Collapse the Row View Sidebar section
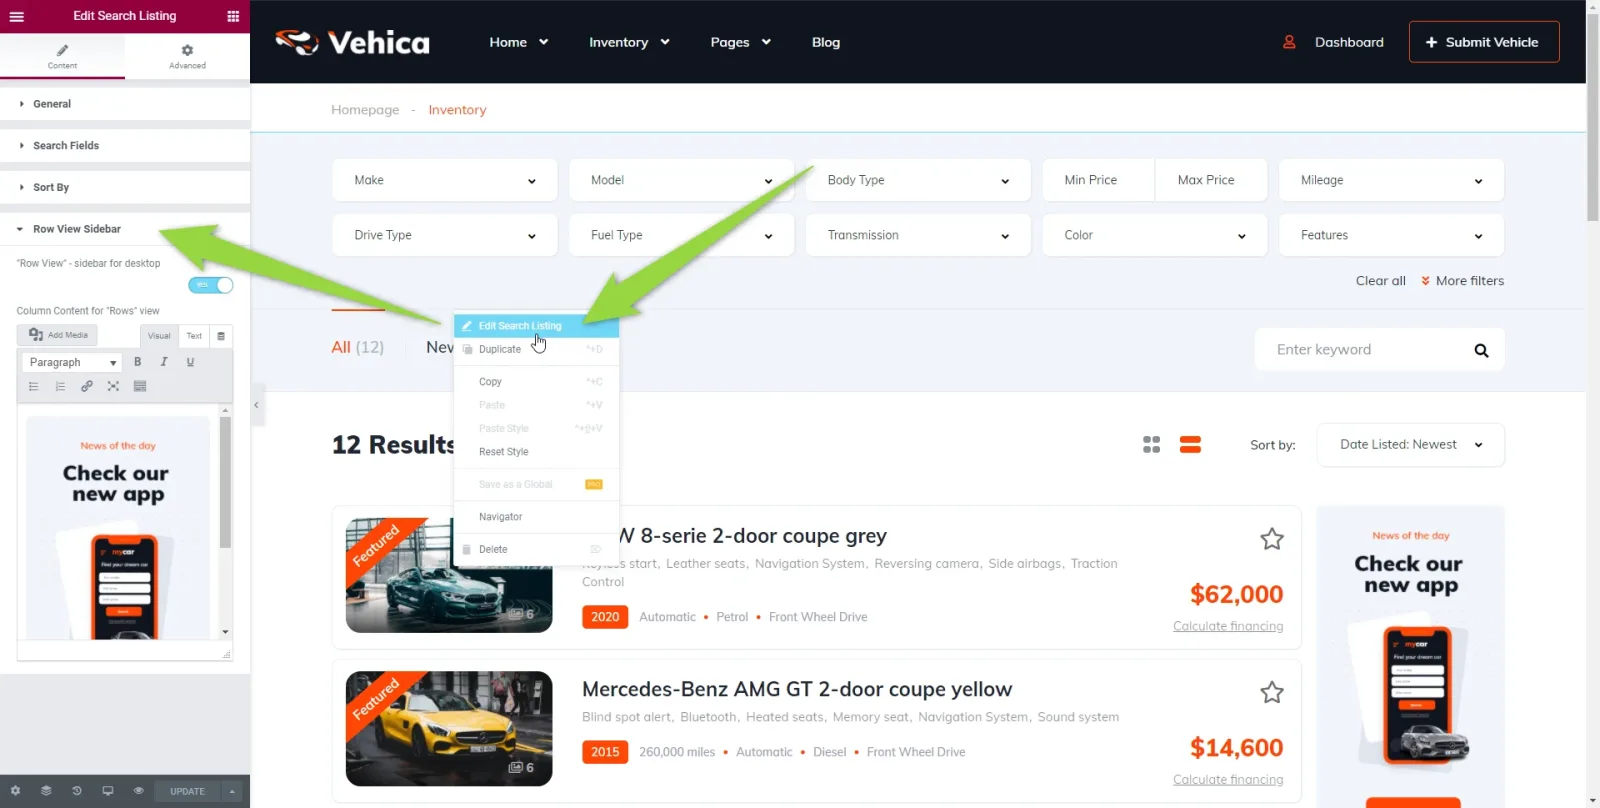This screenshot has height=808, width=1600. point(125,229)
